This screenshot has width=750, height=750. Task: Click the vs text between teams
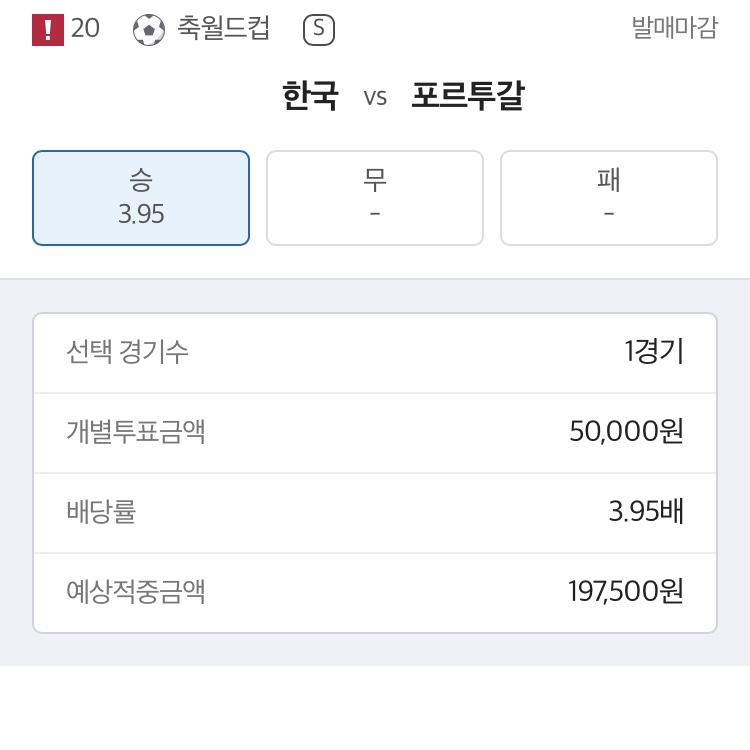coord(375,98)
